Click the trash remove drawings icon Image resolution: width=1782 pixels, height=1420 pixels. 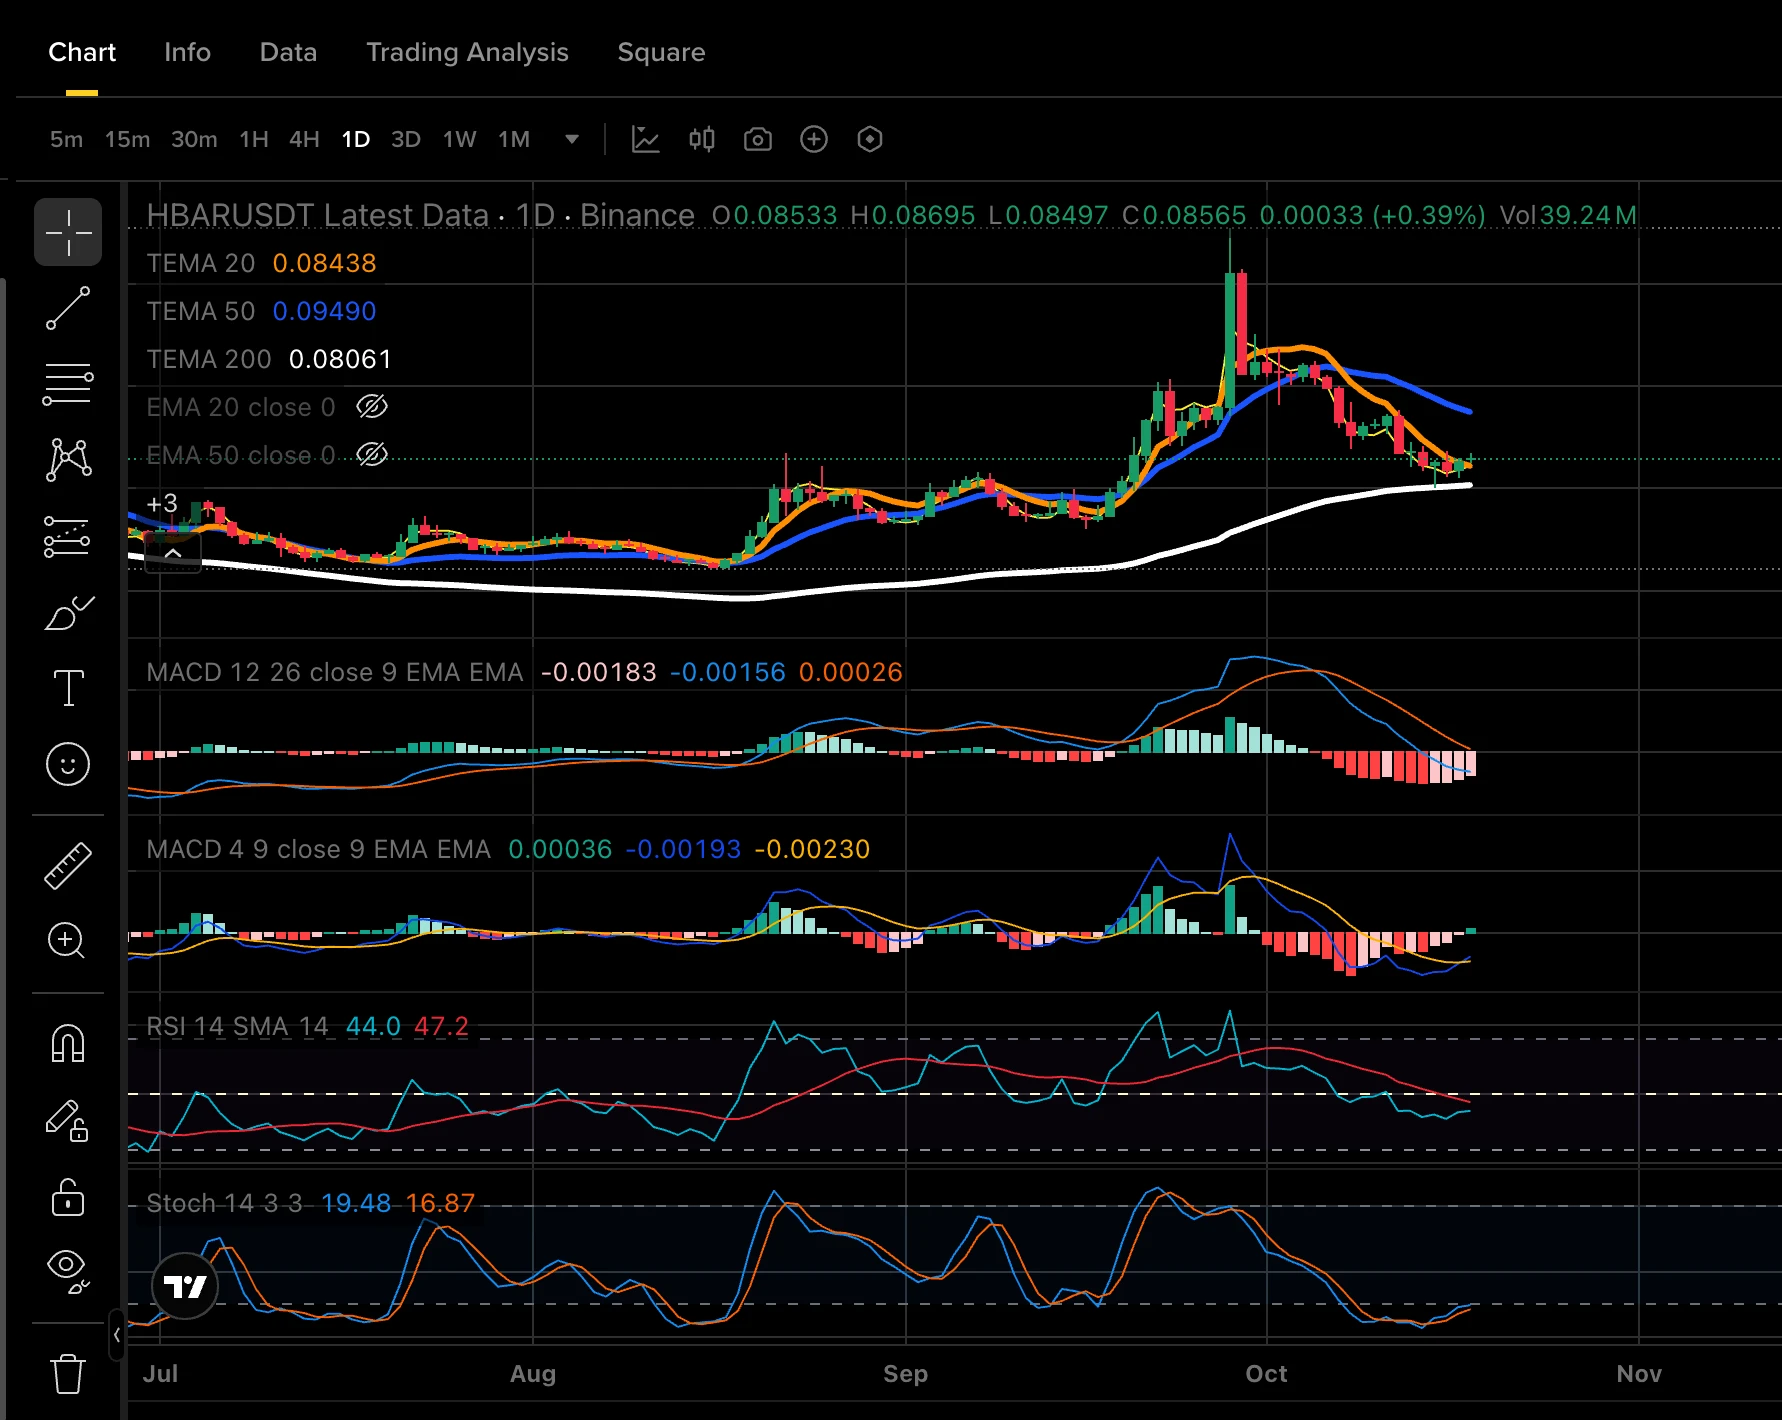(x=68, y=1373)
